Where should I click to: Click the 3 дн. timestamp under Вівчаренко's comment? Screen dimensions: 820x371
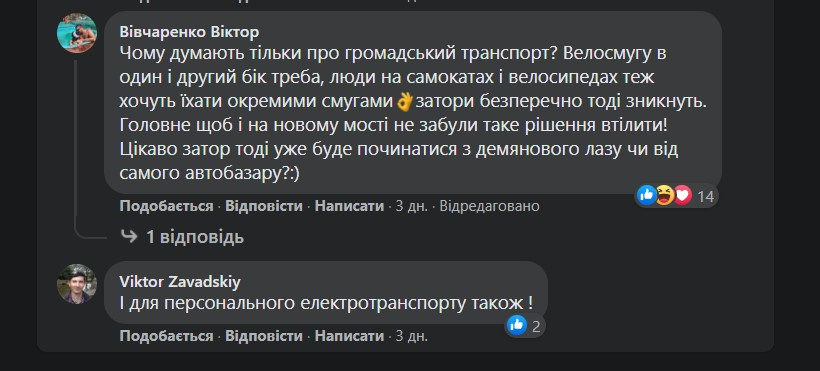pyautogui.click(x=412, y=206)
